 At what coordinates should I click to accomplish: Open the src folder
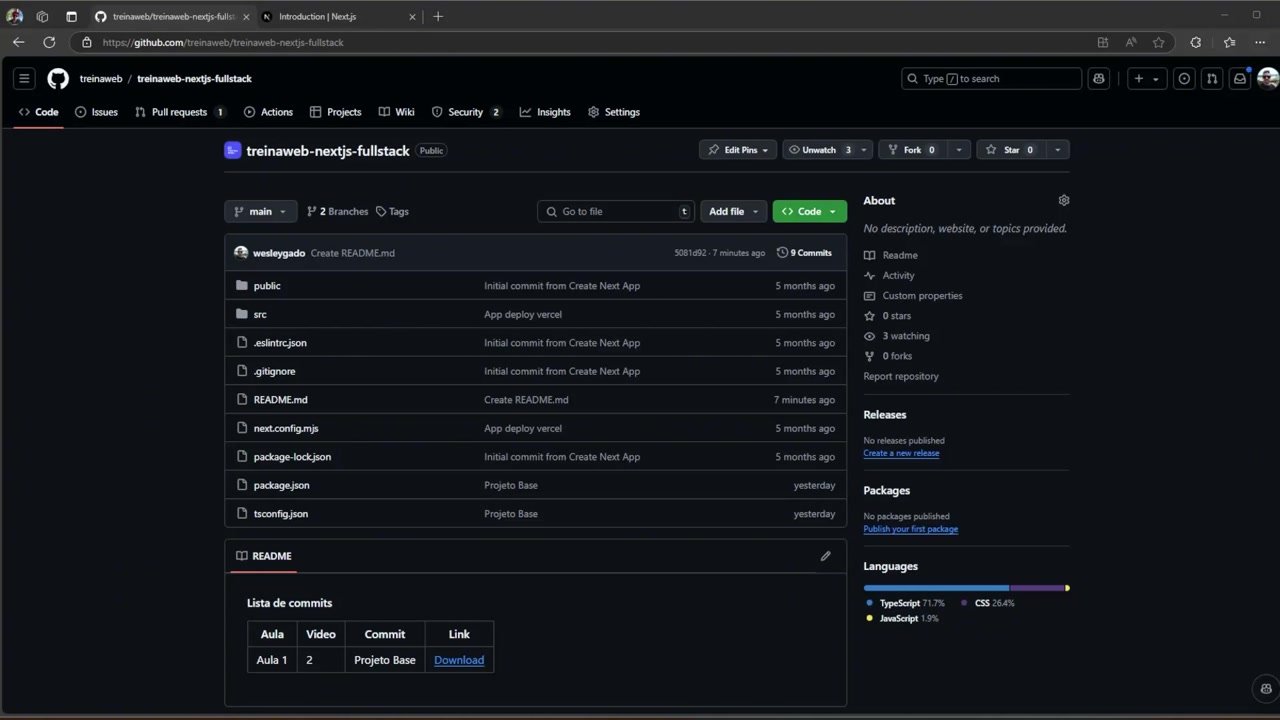[260, 314]
